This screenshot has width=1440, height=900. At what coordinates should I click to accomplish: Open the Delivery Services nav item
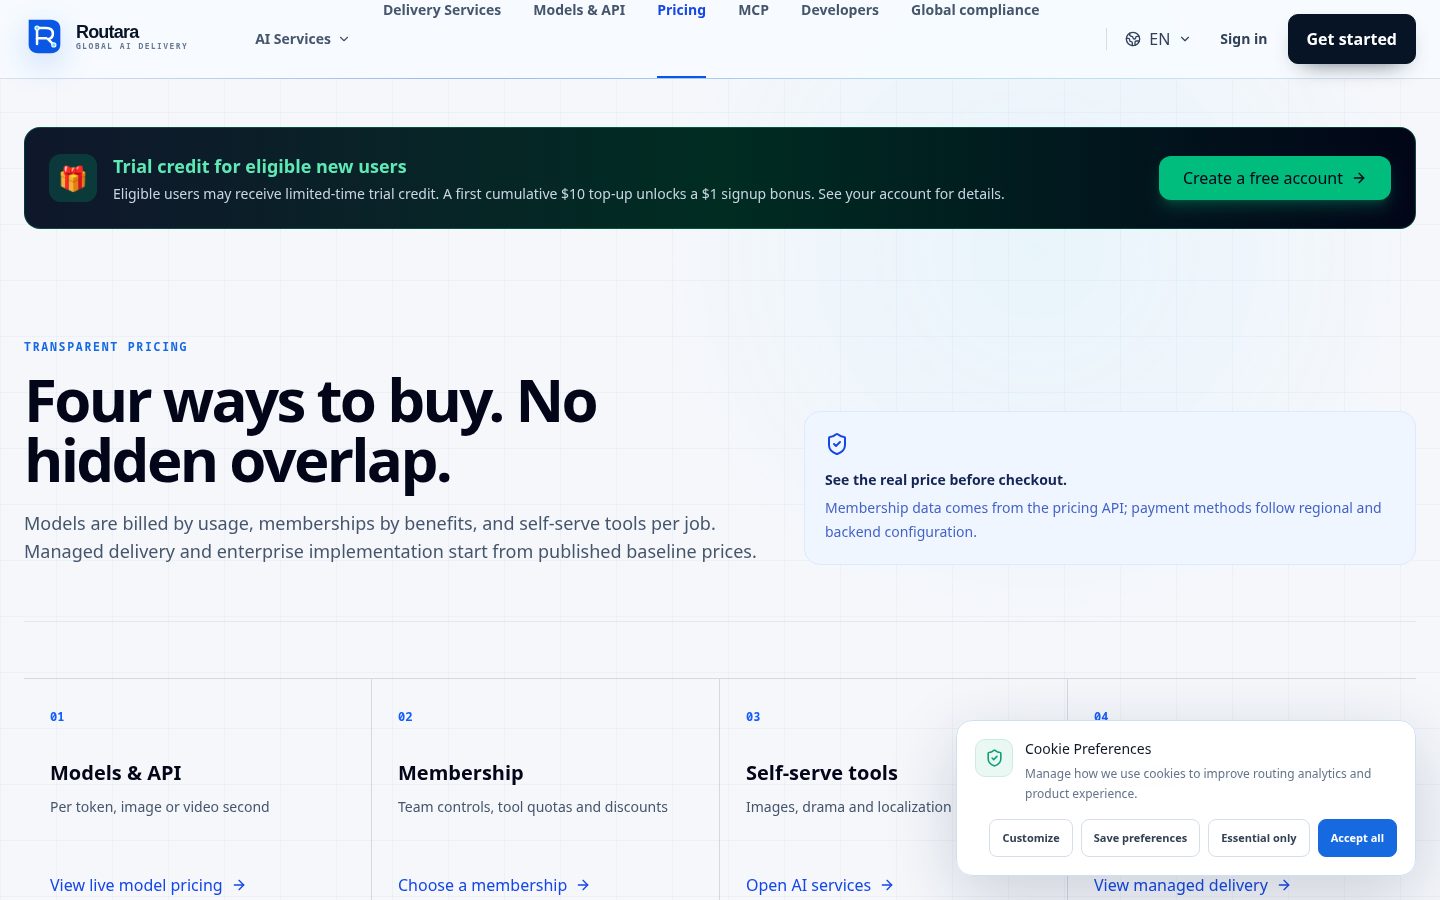point(442,10)
